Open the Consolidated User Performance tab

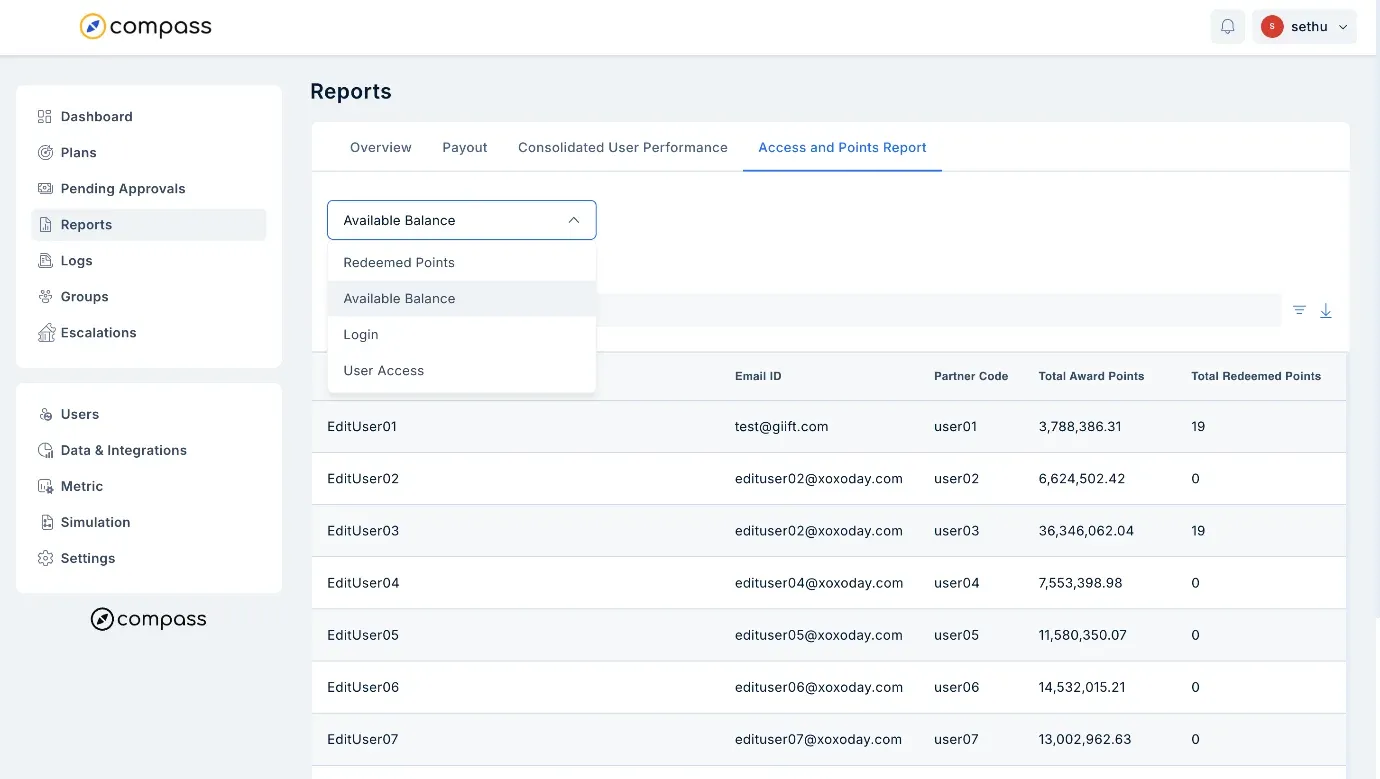tap(623, 148)
